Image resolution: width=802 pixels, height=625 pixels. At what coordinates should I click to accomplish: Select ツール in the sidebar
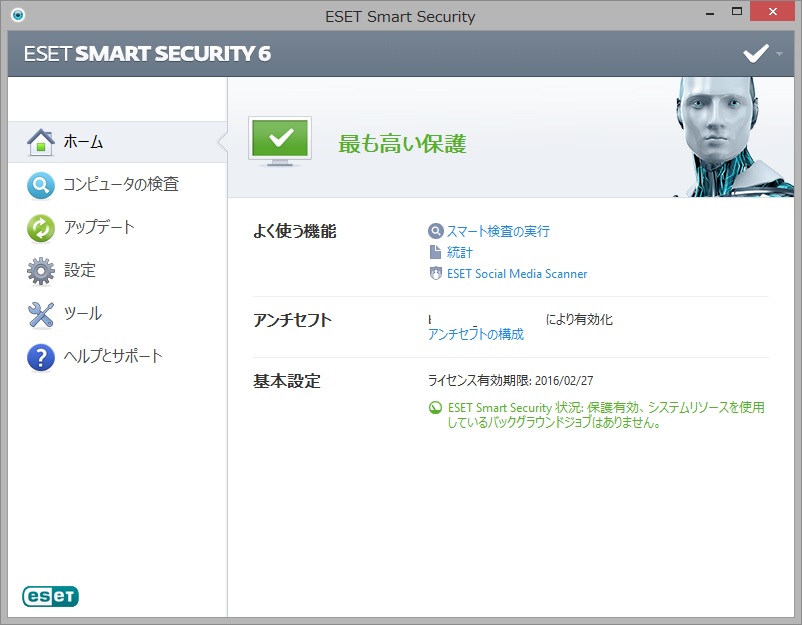[x=83, y=314]
